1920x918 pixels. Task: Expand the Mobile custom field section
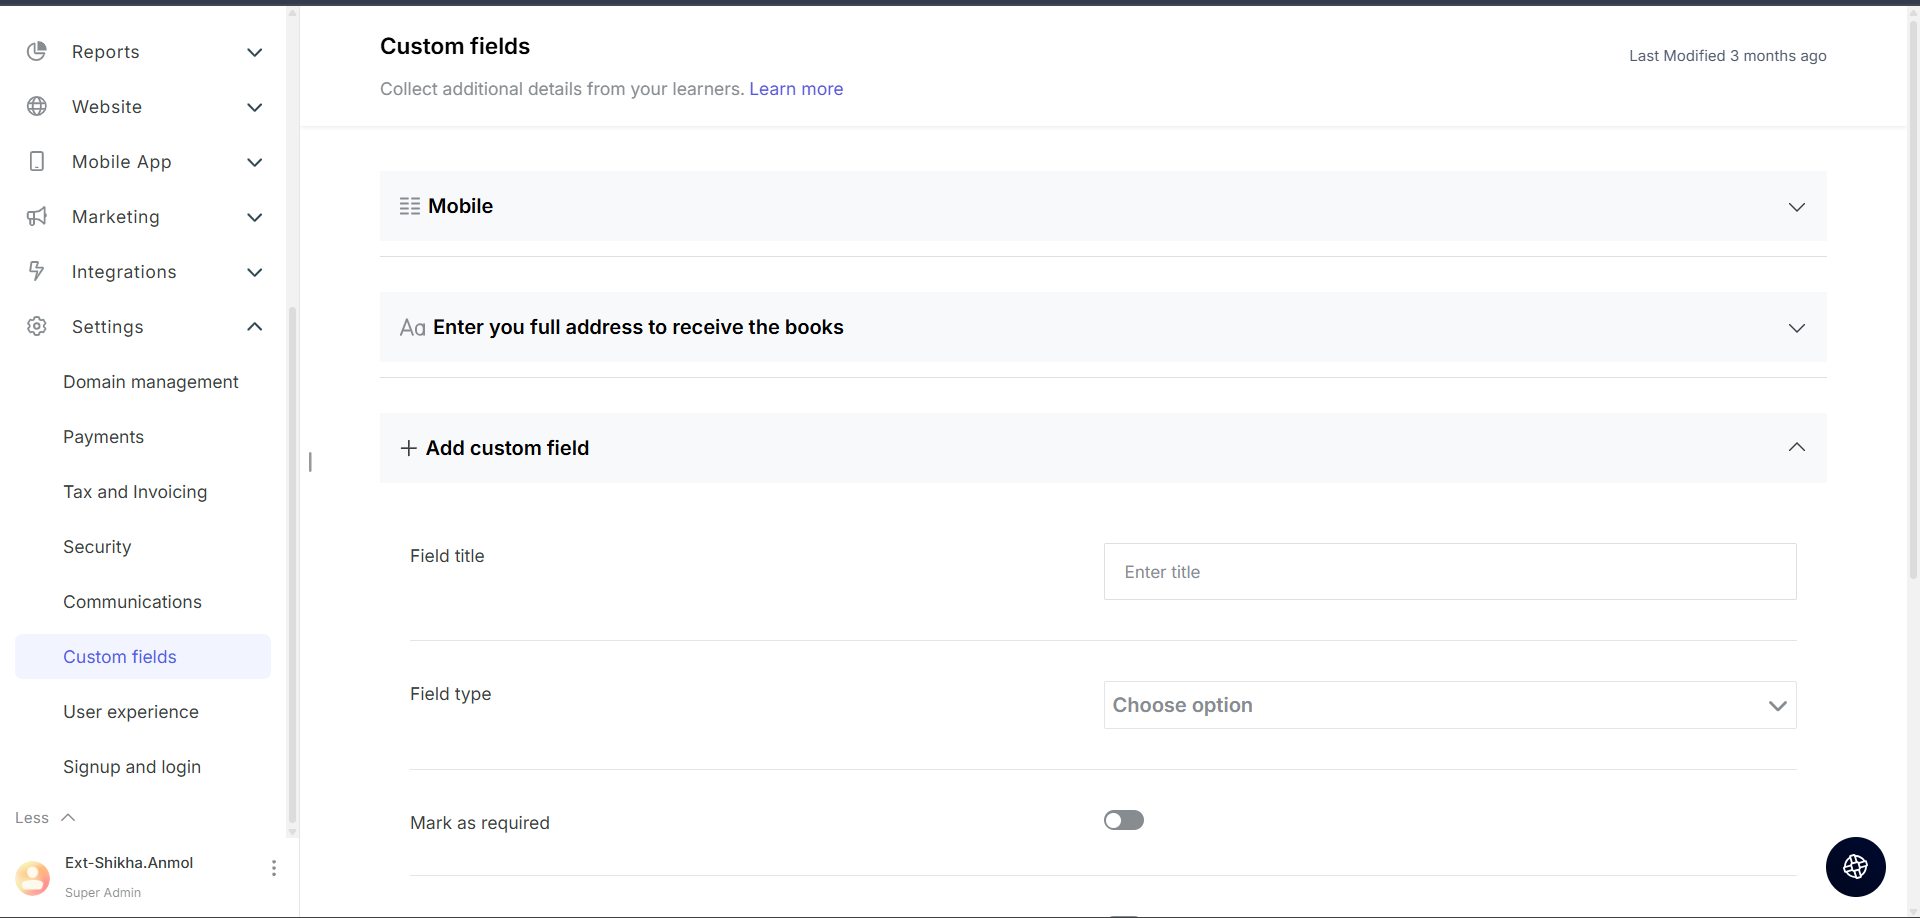coord(1796,207)
